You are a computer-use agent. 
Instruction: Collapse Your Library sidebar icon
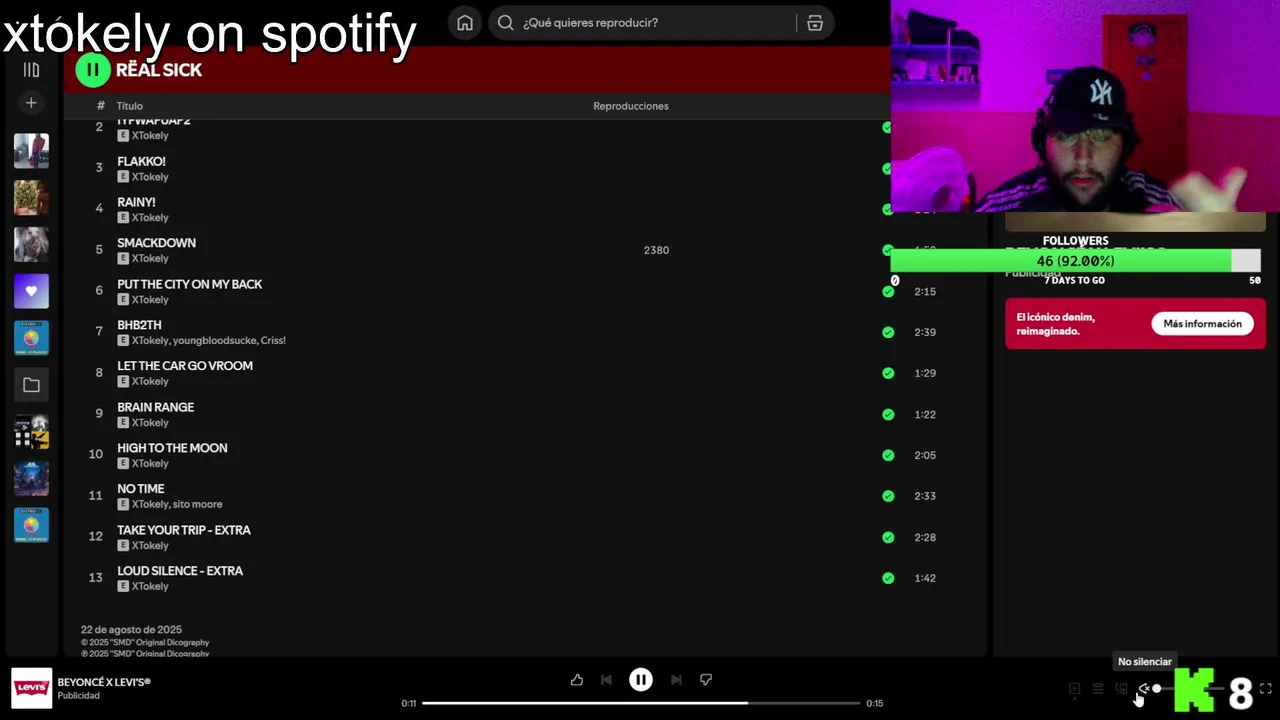[x=31, y=70]
